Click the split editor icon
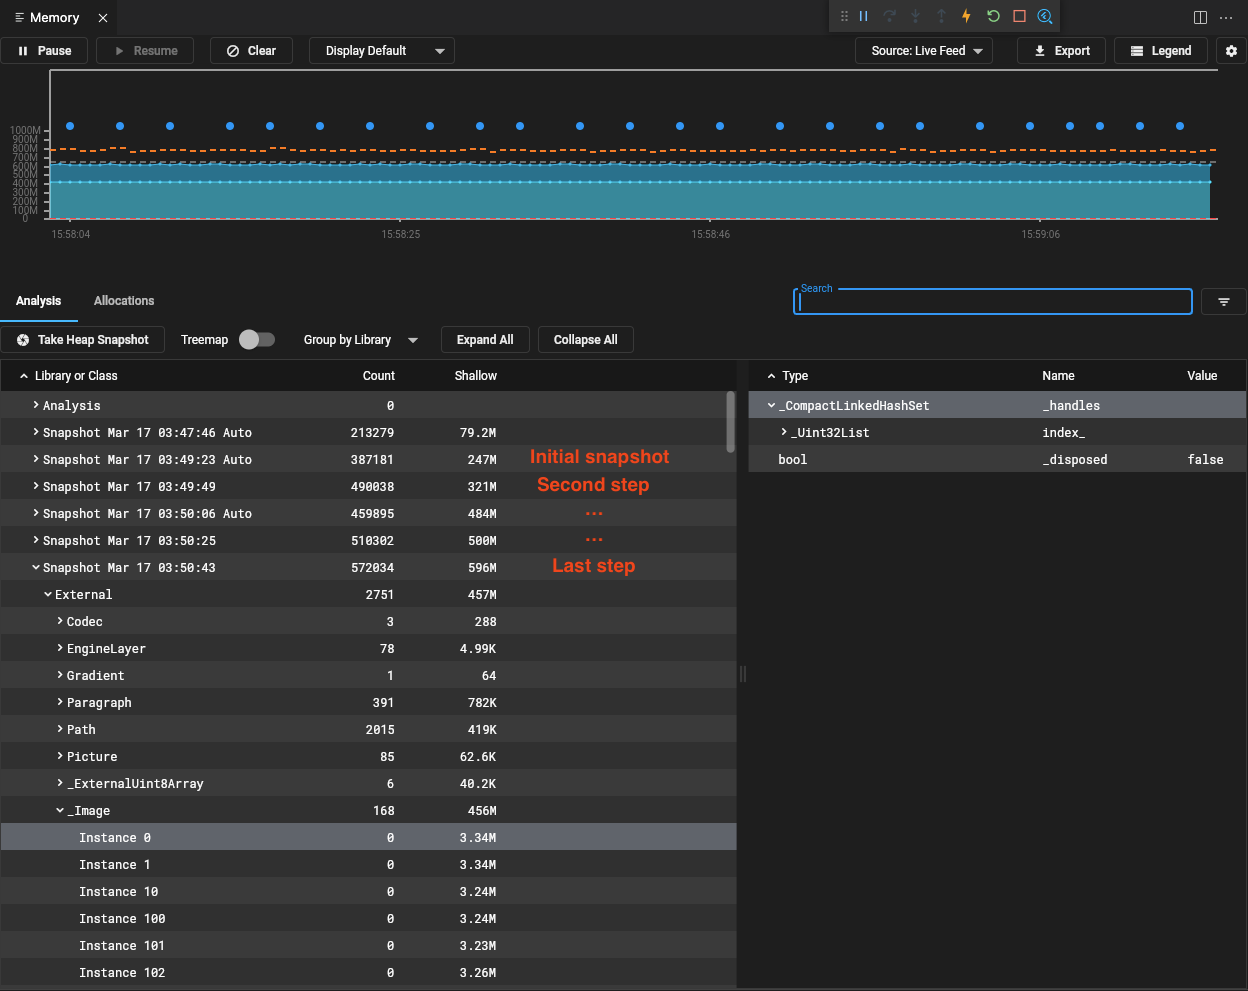 [x=1200, y=18]
